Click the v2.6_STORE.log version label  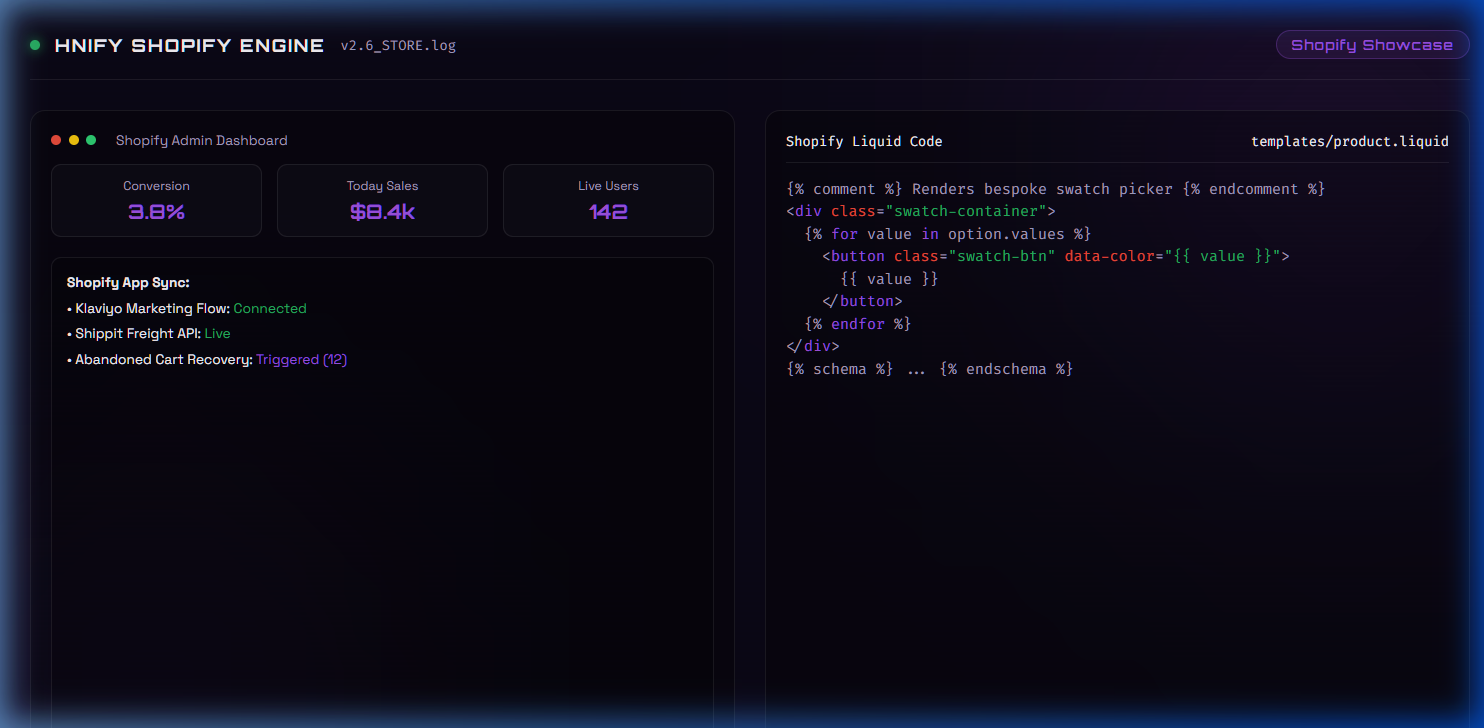398,46
